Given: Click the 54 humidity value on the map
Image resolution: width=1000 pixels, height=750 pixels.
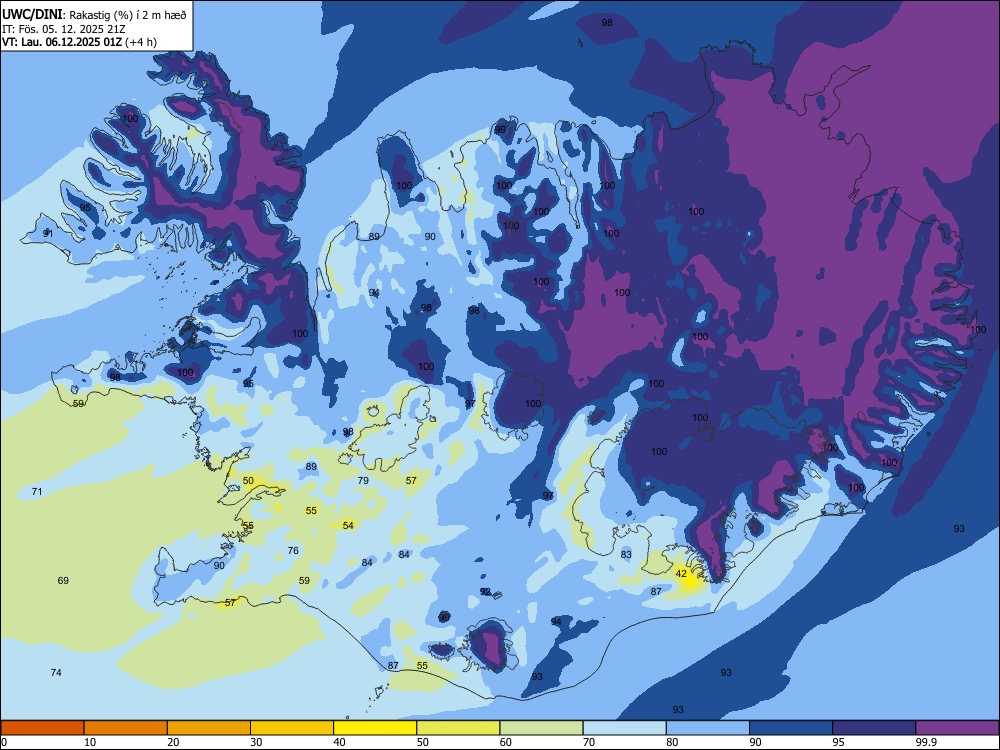Looking at the screenshot, I should pos(348,526).
